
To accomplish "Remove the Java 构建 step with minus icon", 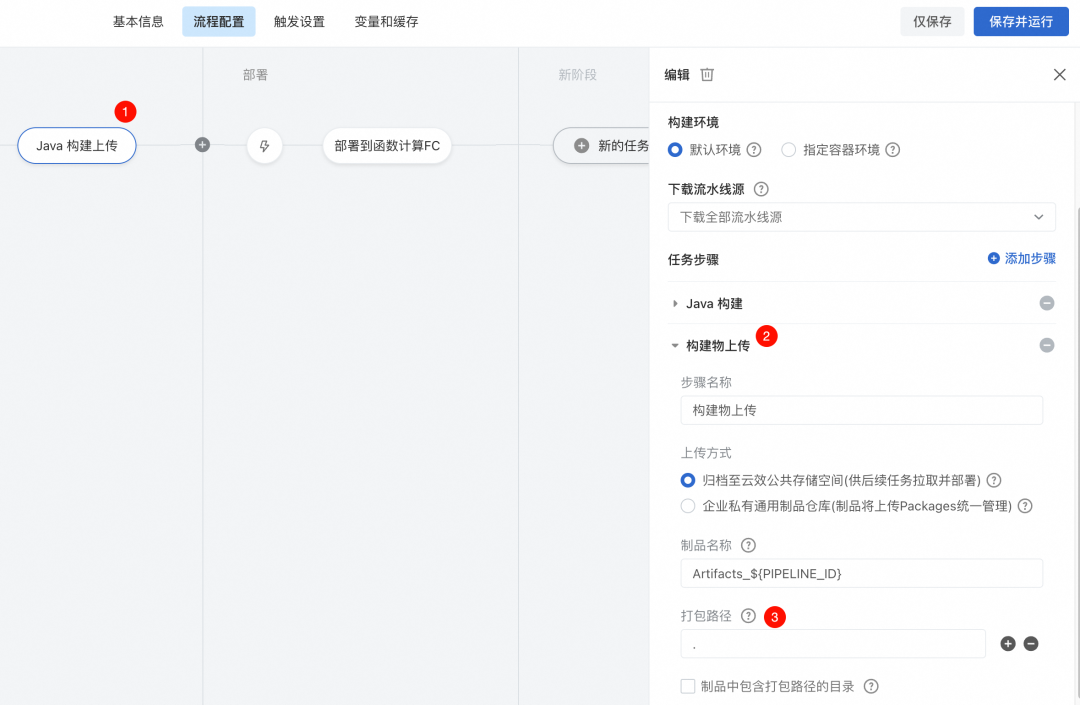I will [1046, 304].
